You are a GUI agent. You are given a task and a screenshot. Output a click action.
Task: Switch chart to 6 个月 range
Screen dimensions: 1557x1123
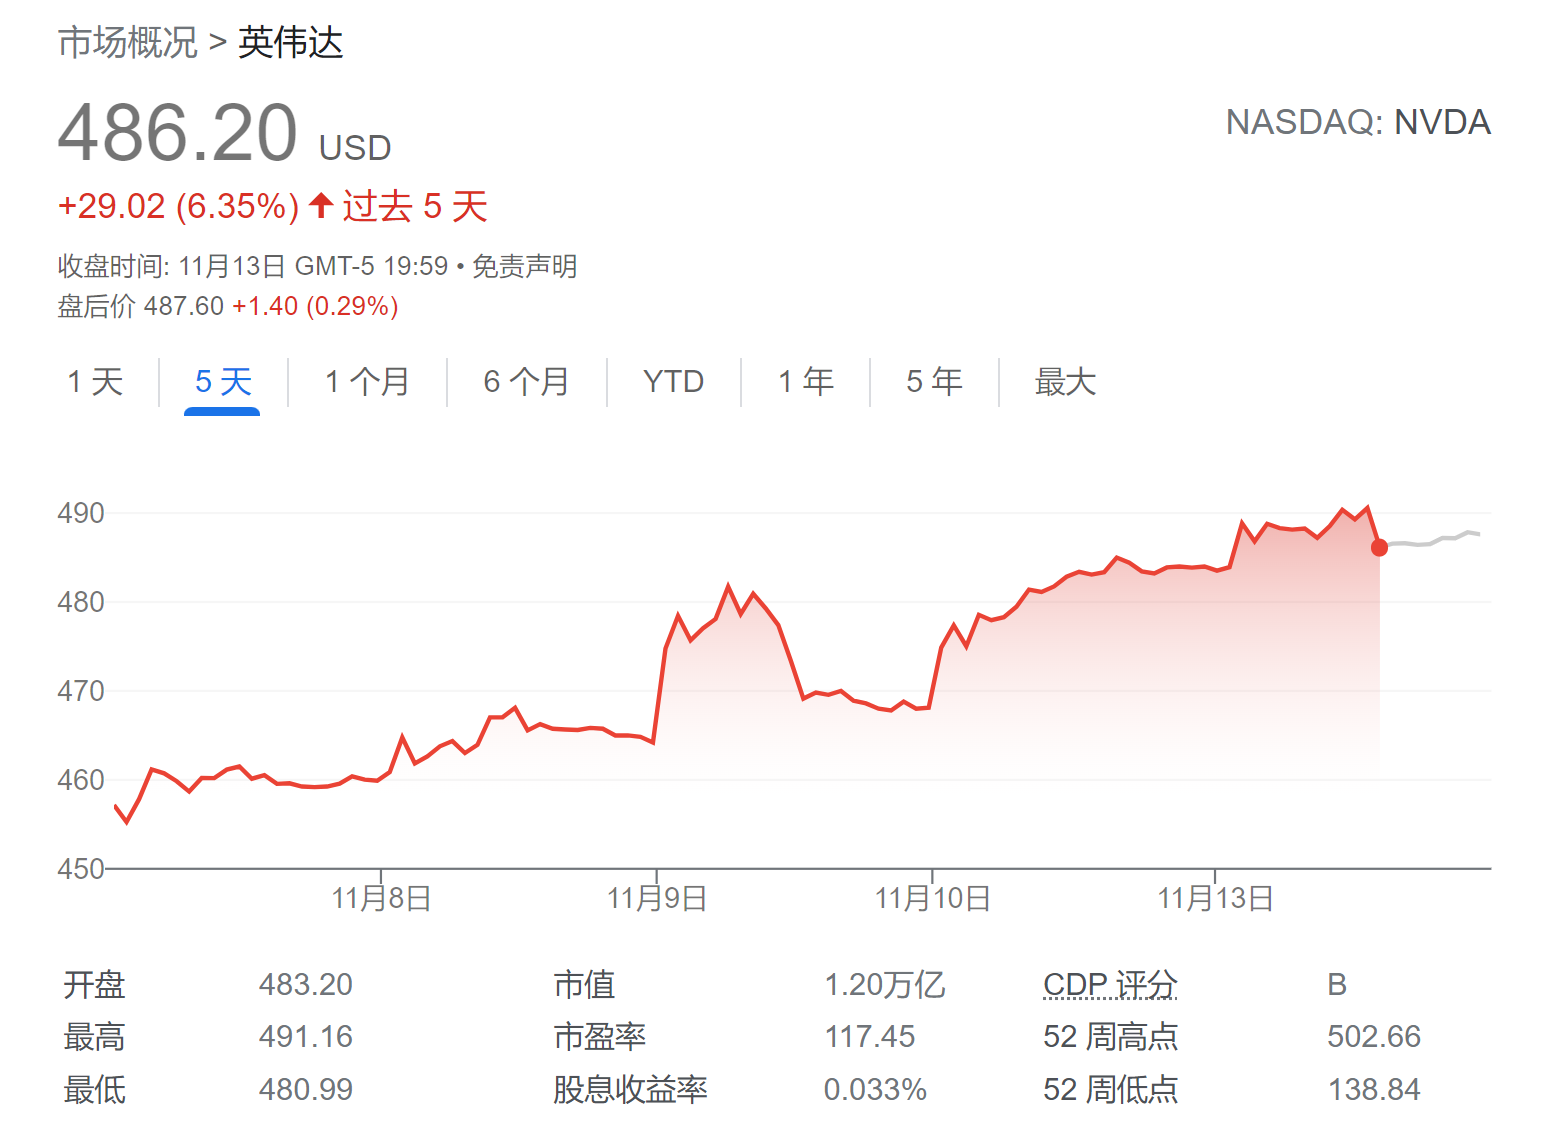[x=526, y=382]
